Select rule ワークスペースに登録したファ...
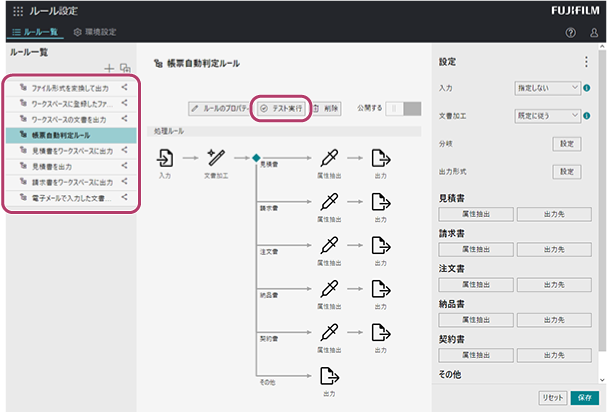The image size is (607, 413). [x=71, y=103]
